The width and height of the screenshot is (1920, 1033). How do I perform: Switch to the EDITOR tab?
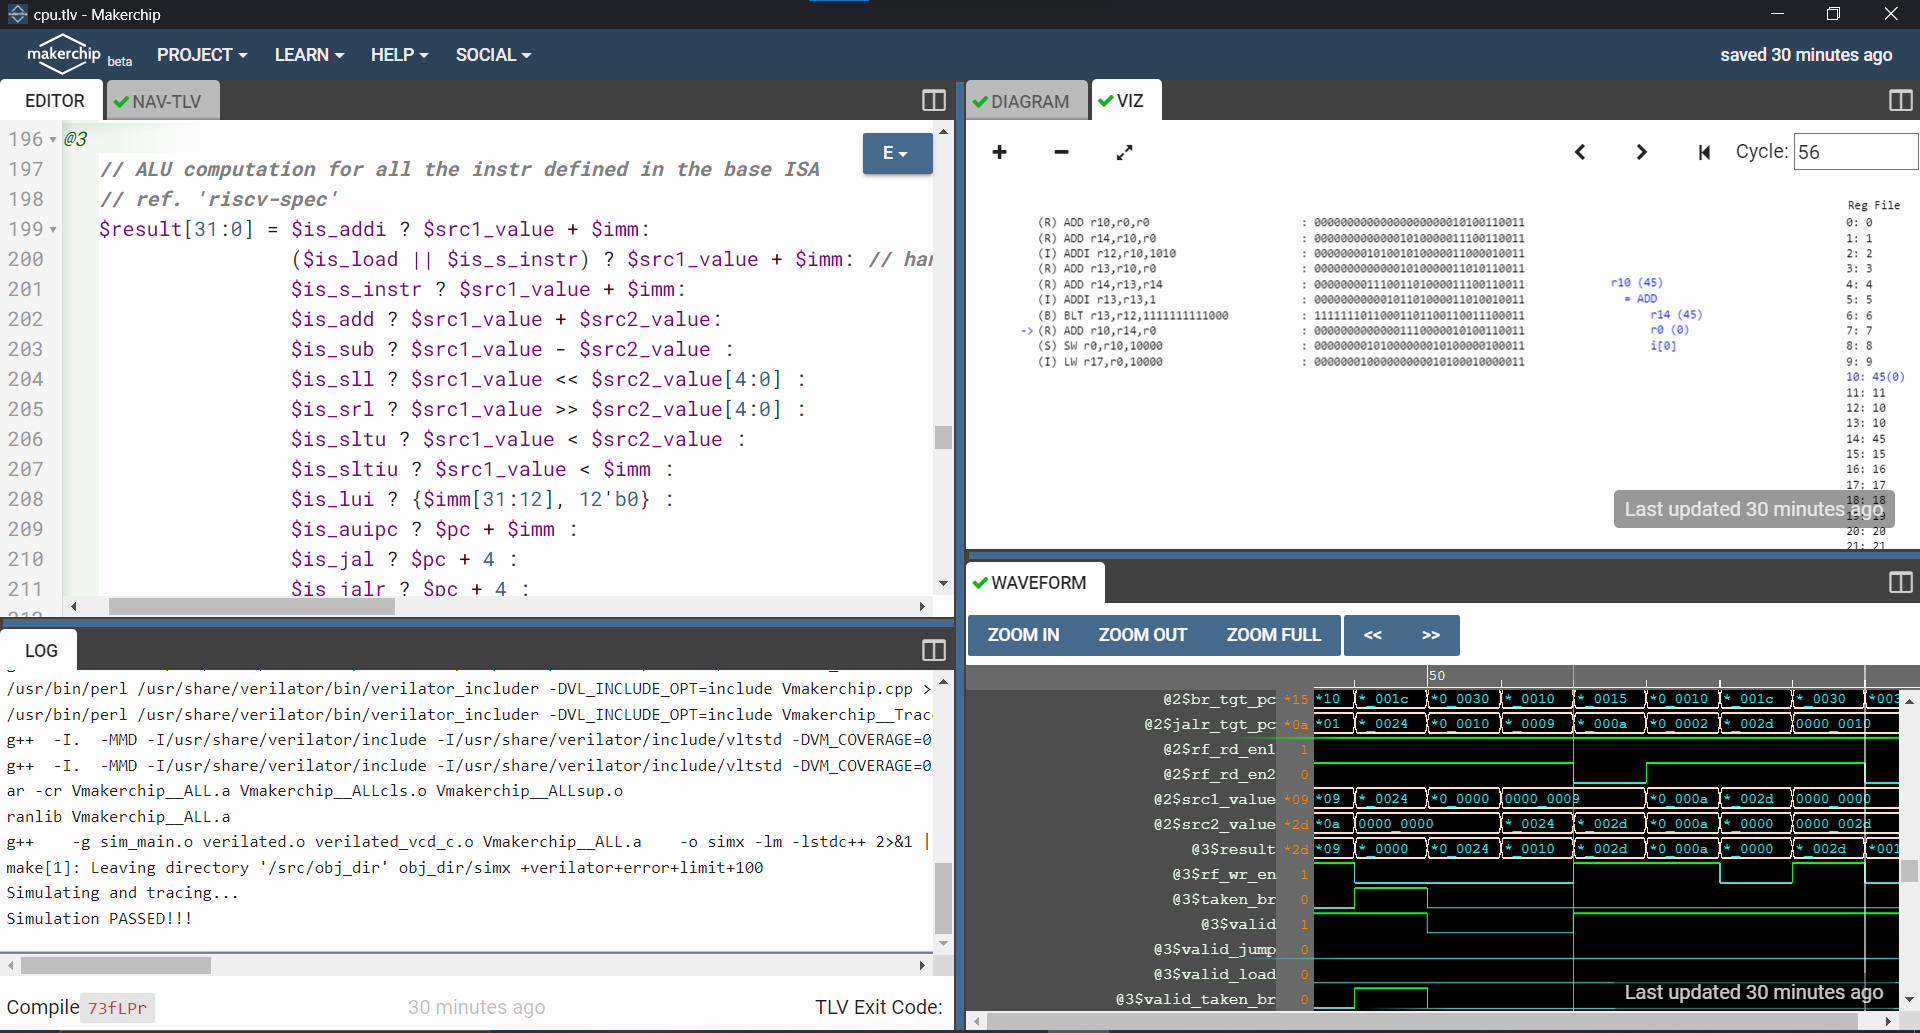click(54, 101)
